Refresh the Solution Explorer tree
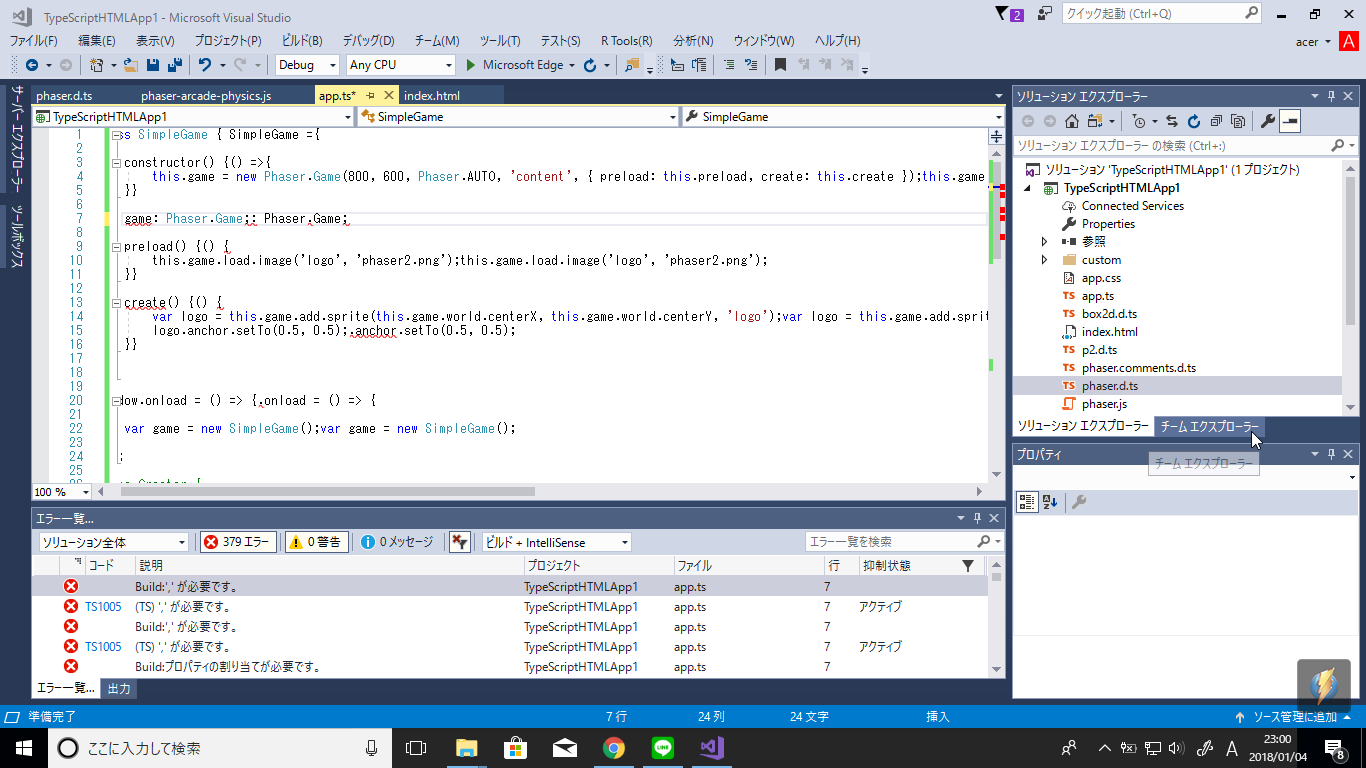Viewport: 1366px width, 768px height. point(1194,121)
